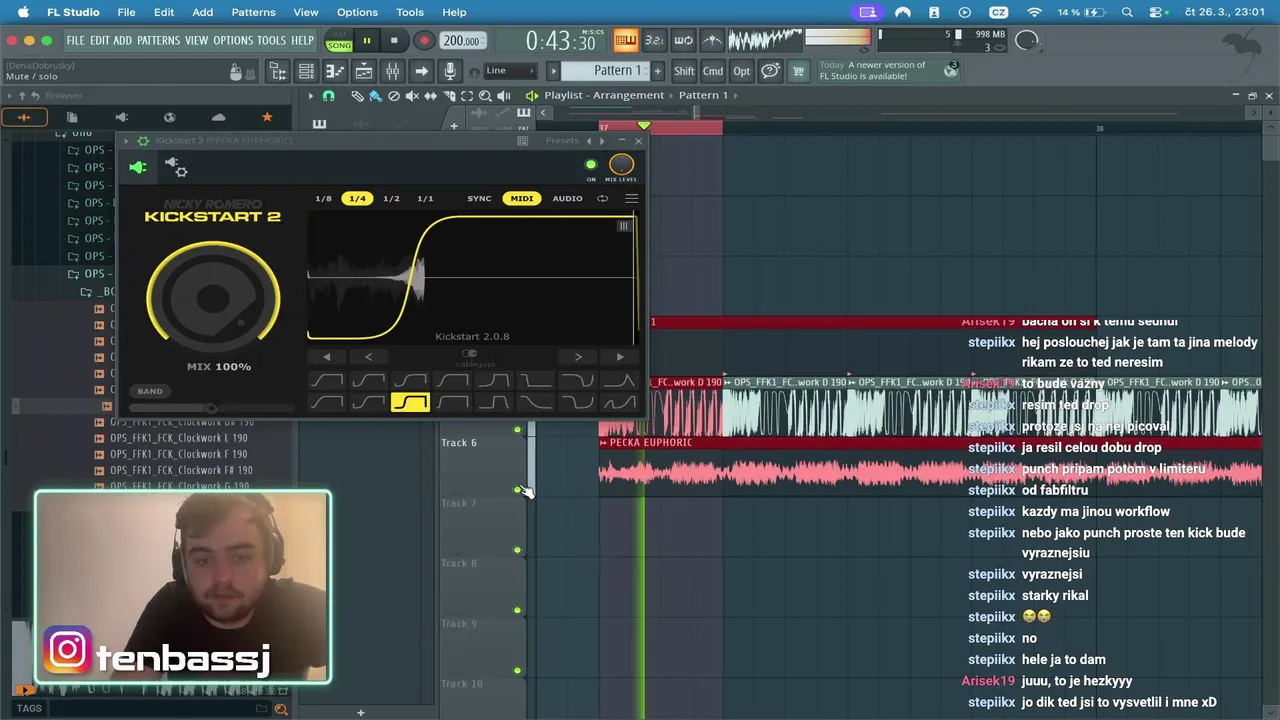
Task: Open the Mixer toolbar icon
Action: click(392, 71)
